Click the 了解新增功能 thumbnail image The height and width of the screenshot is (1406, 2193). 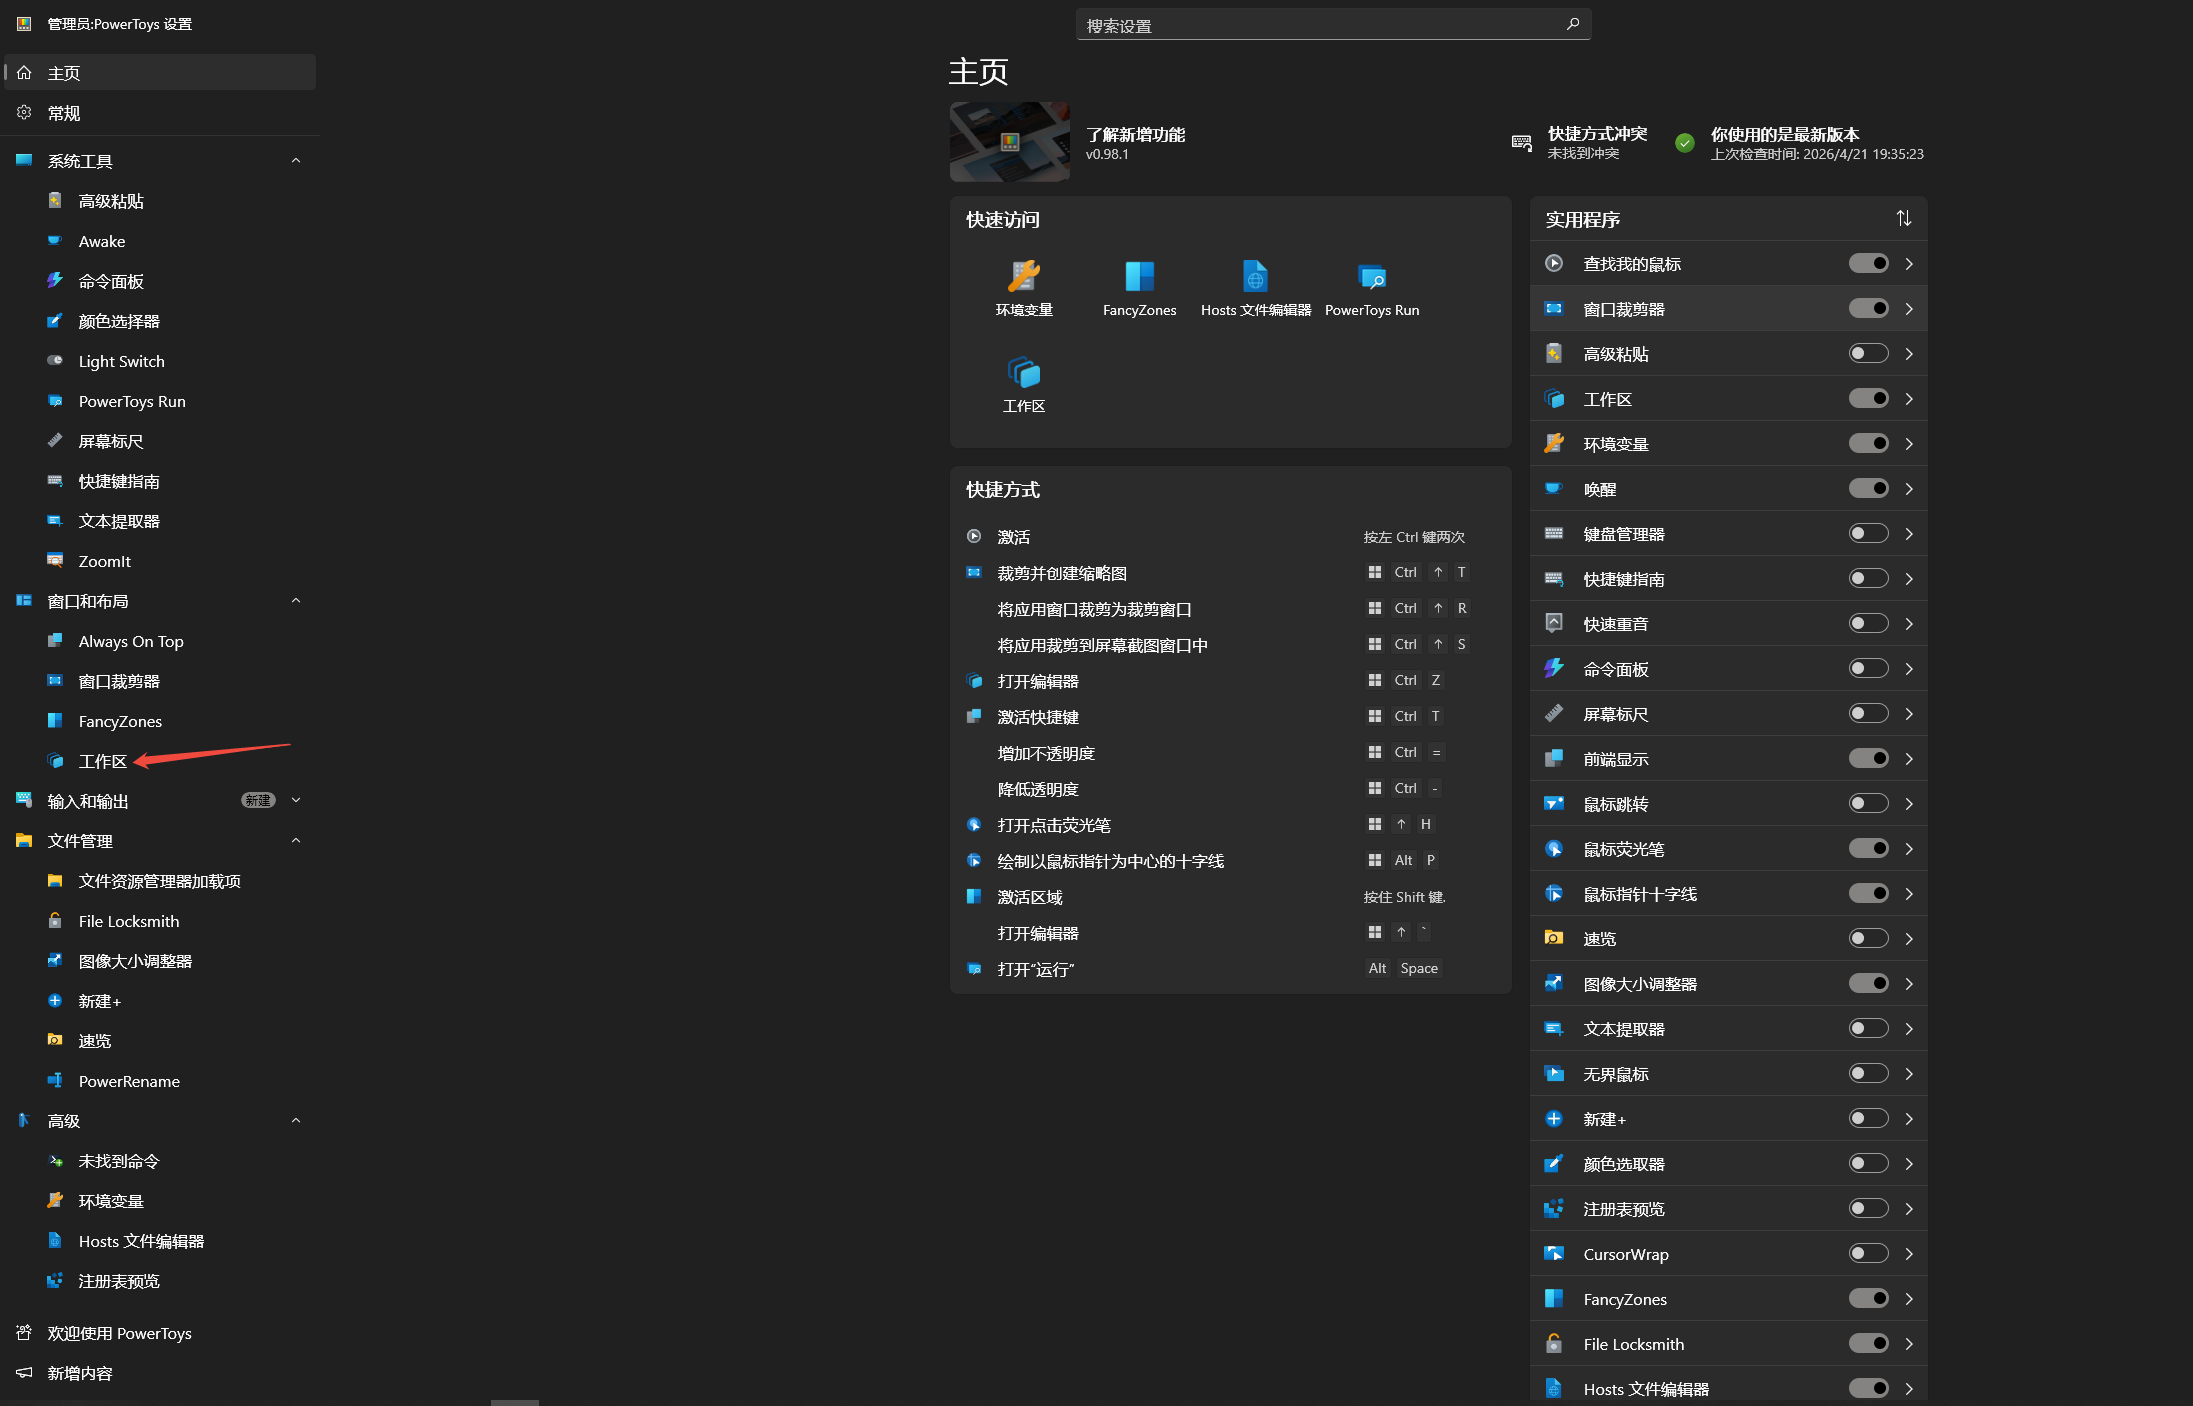pyautogui.click(x=1009, y=142)
